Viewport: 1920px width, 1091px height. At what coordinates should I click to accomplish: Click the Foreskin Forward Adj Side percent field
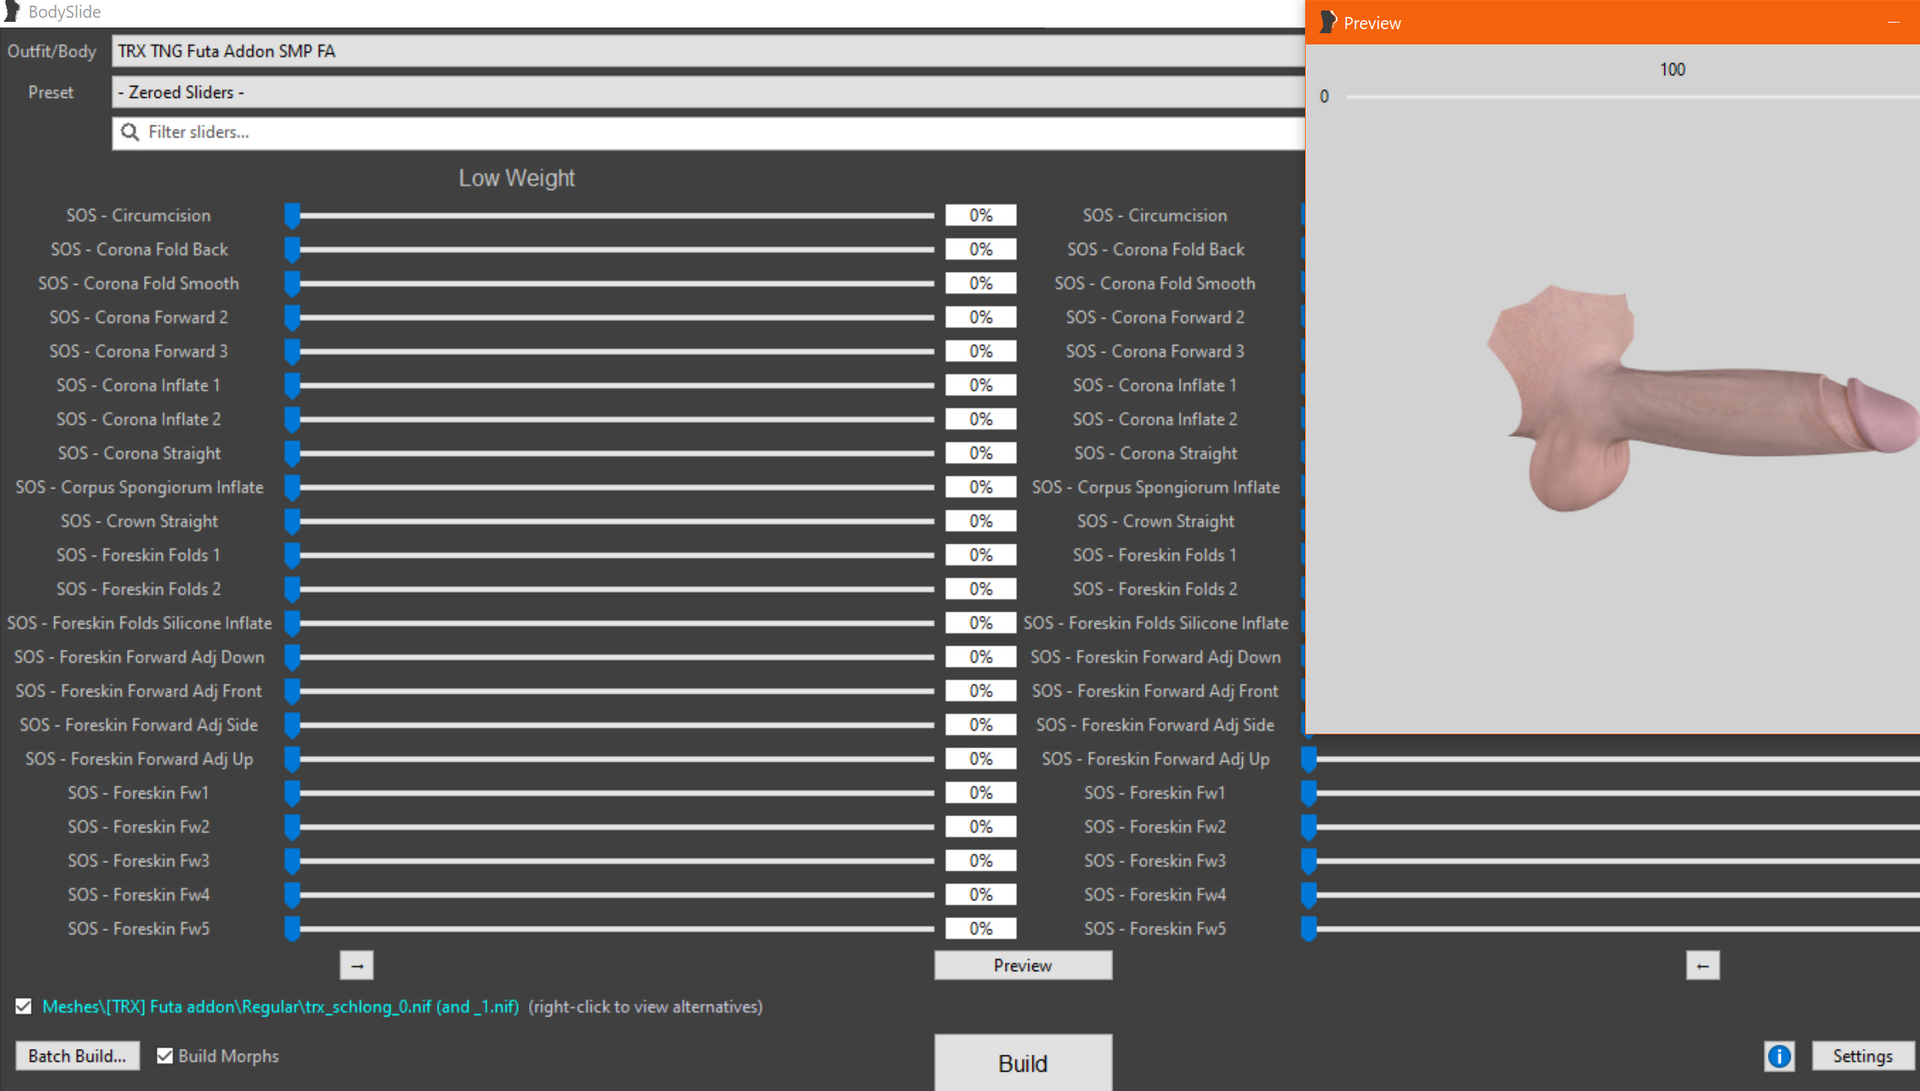pos(981,725)
